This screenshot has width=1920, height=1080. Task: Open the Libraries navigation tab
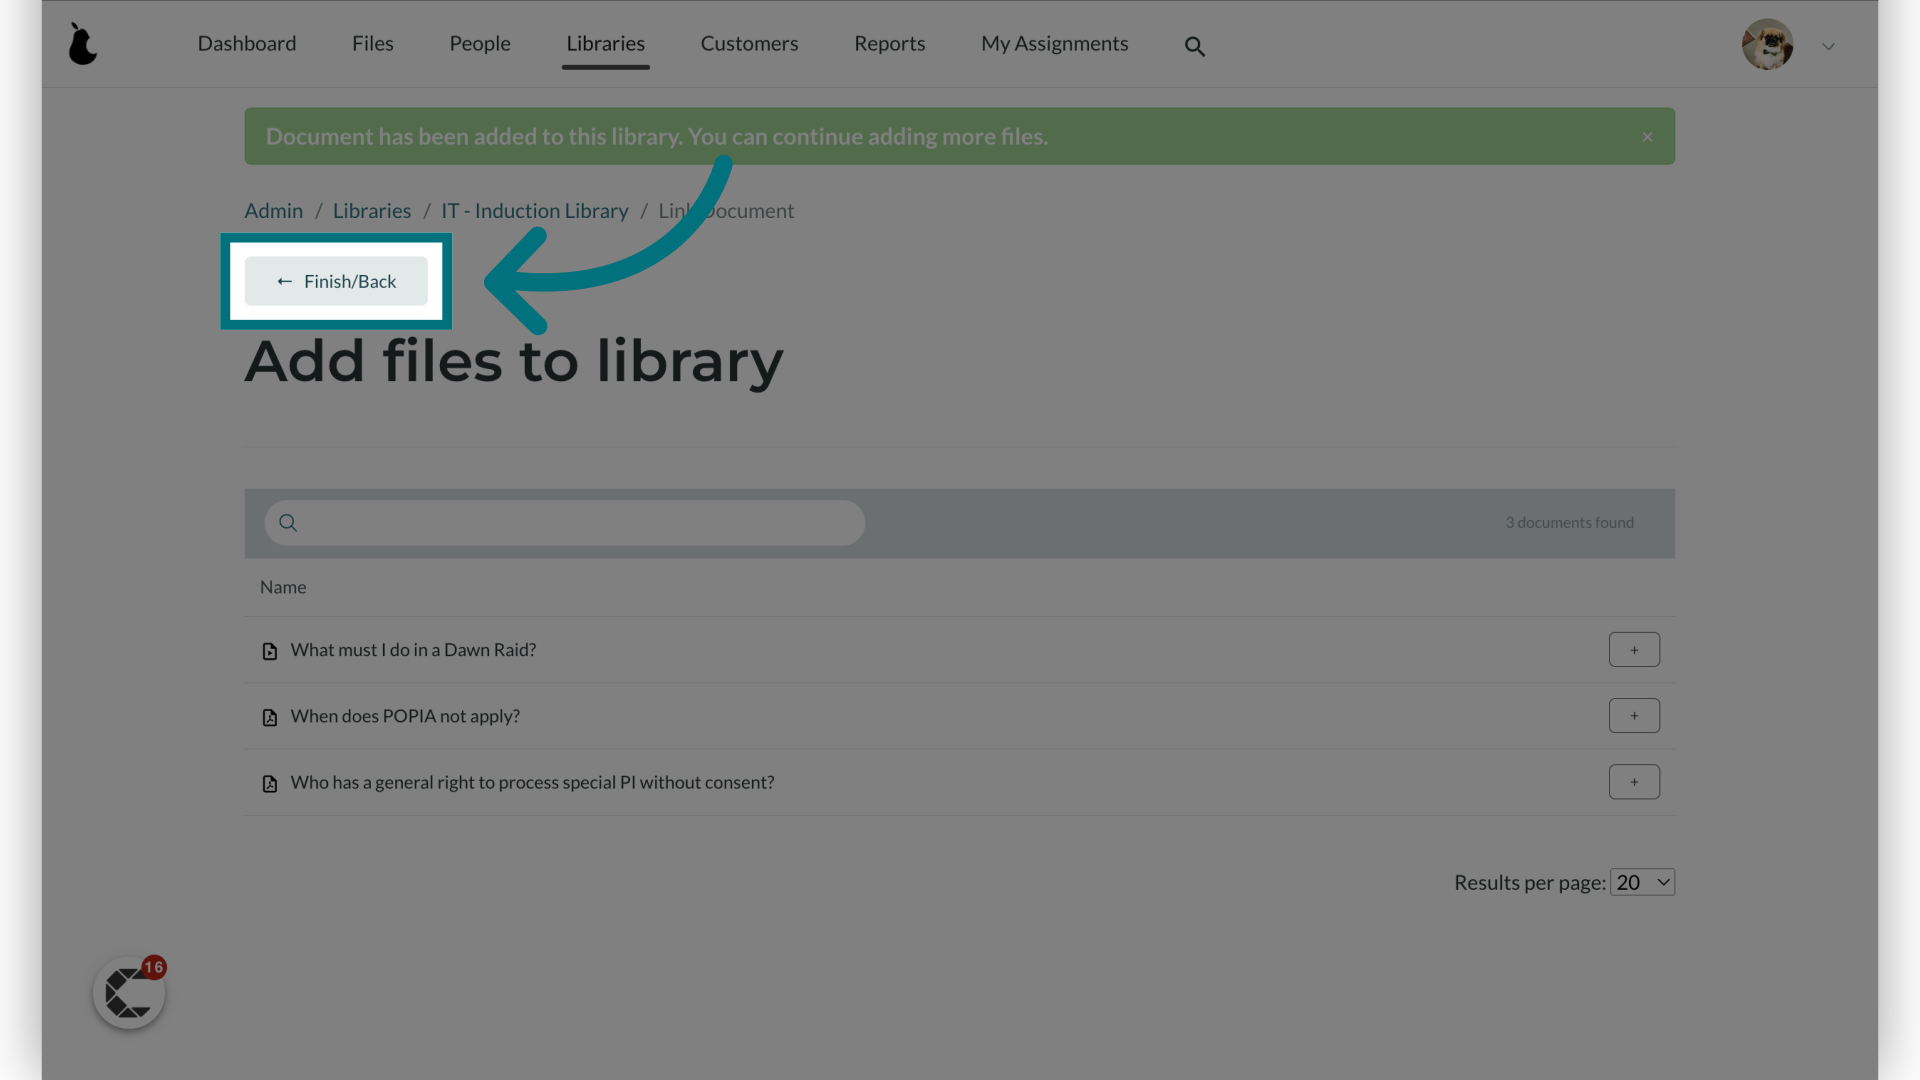tap(605, 44)
